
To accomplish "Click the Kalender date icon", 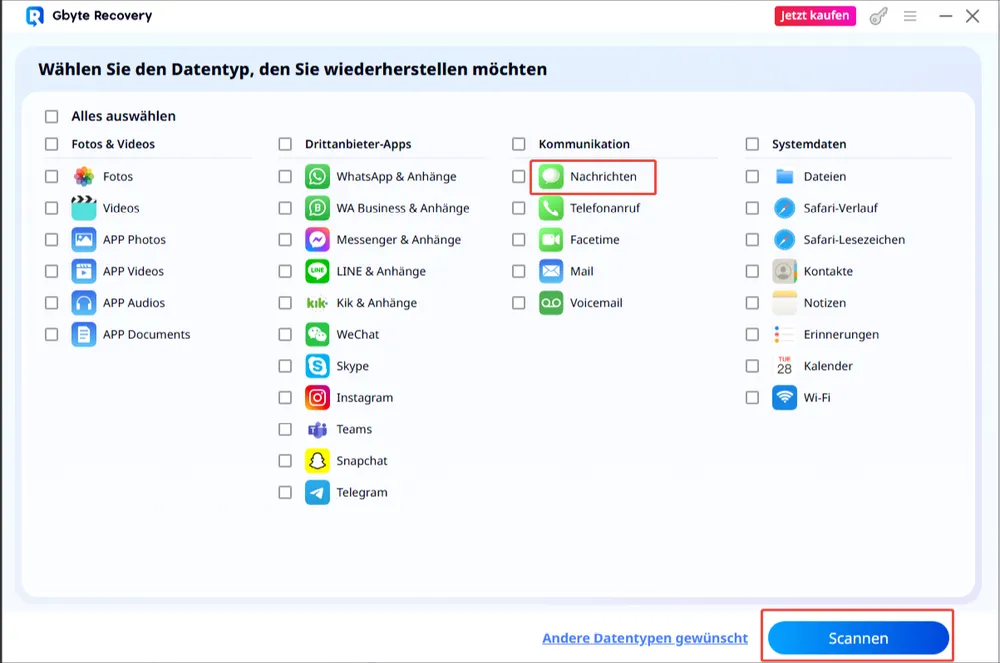I will pos(784,366).
